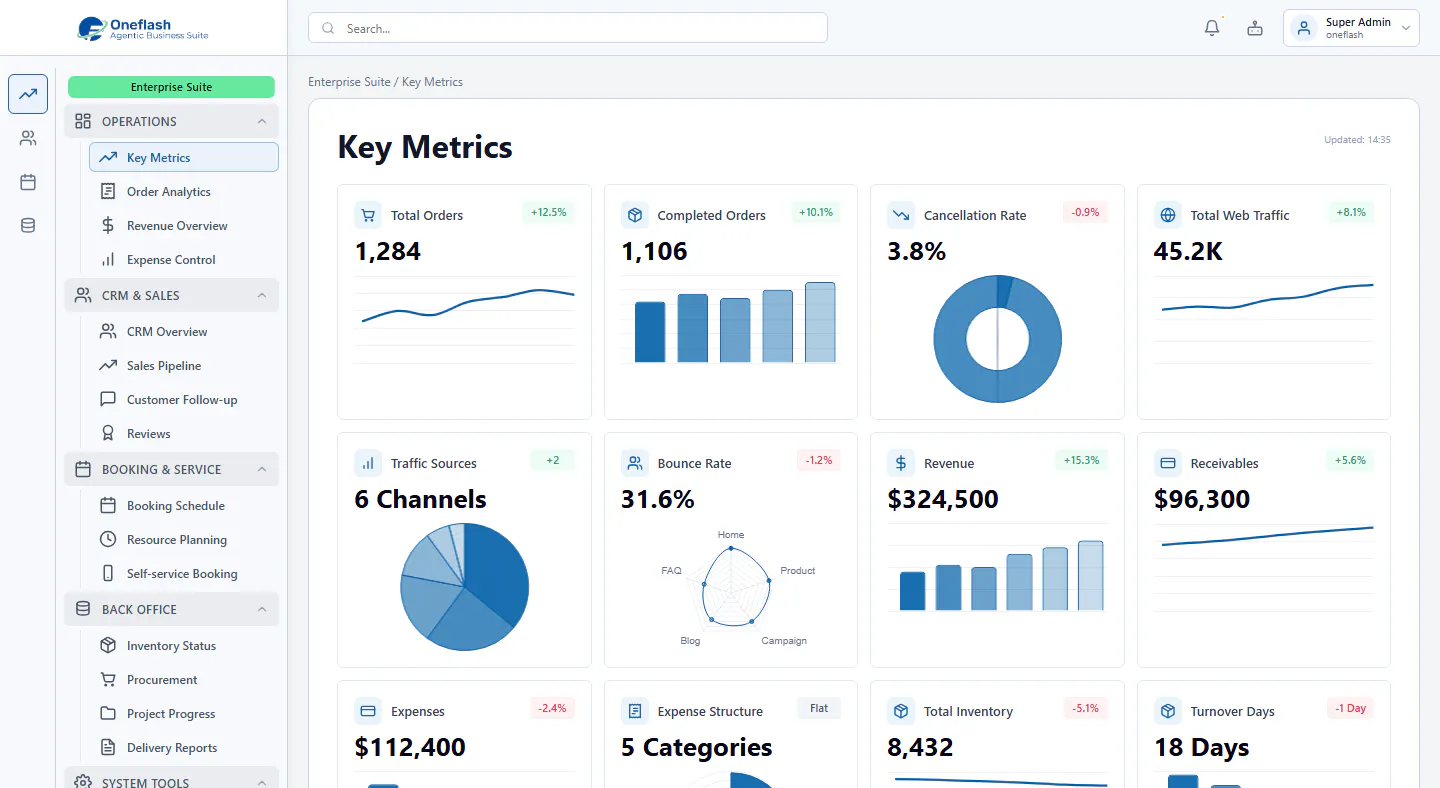Click the Total Web Traffic globe icon

tap(1167, 215)
